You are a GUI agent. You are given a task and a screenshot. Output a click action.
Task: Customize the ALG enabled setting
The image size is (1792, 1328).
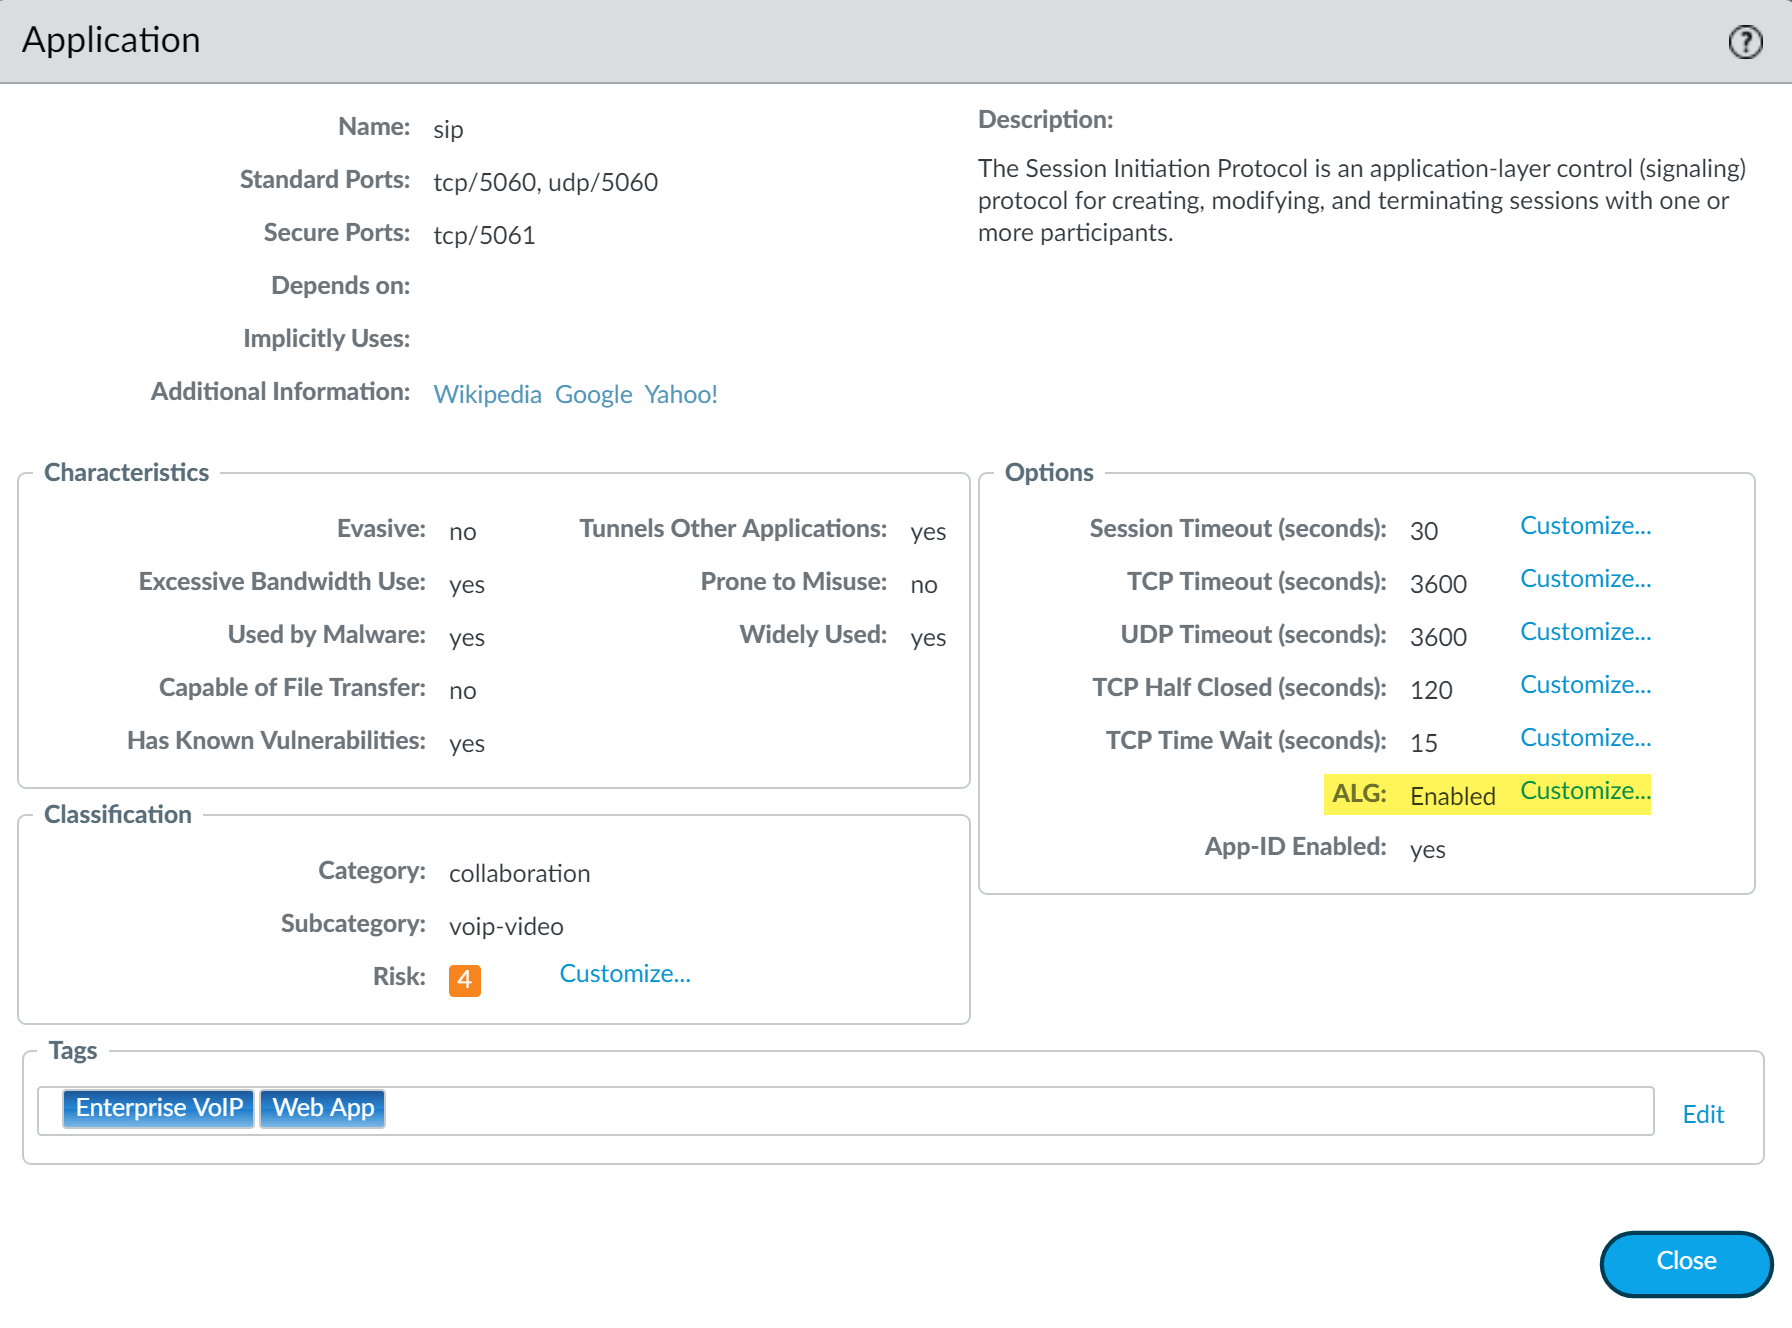click(x=1584, y=791)
